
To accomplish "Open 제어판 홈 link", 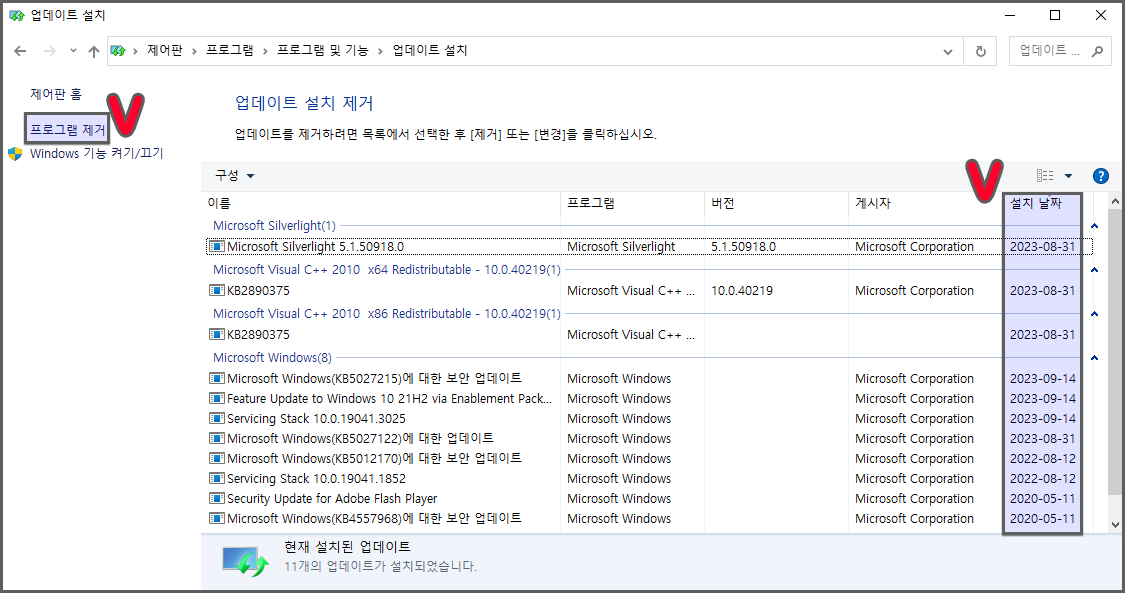I will coord(56,94).
